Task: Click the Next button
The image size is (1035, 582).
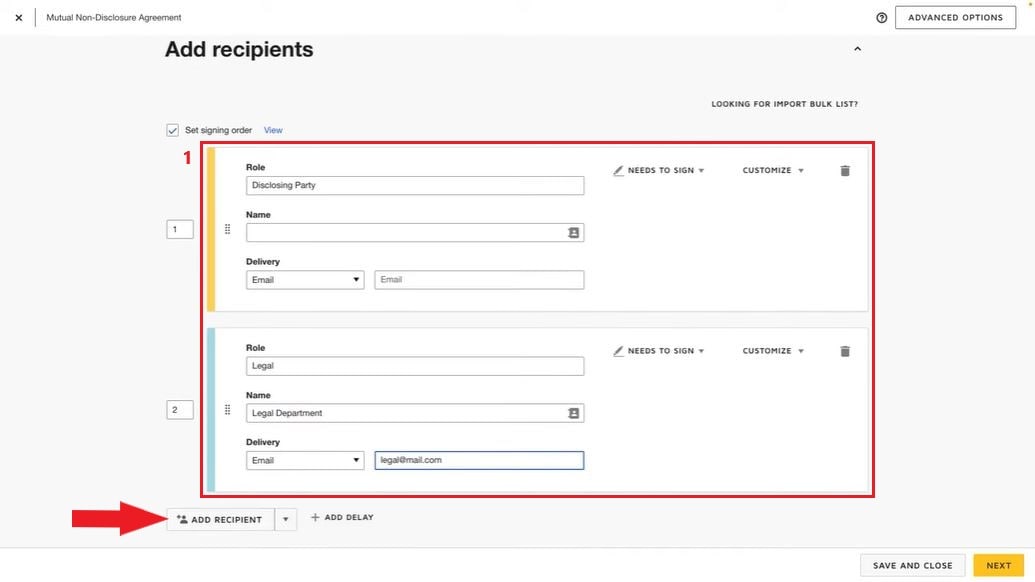Action: tap(998, 566)
